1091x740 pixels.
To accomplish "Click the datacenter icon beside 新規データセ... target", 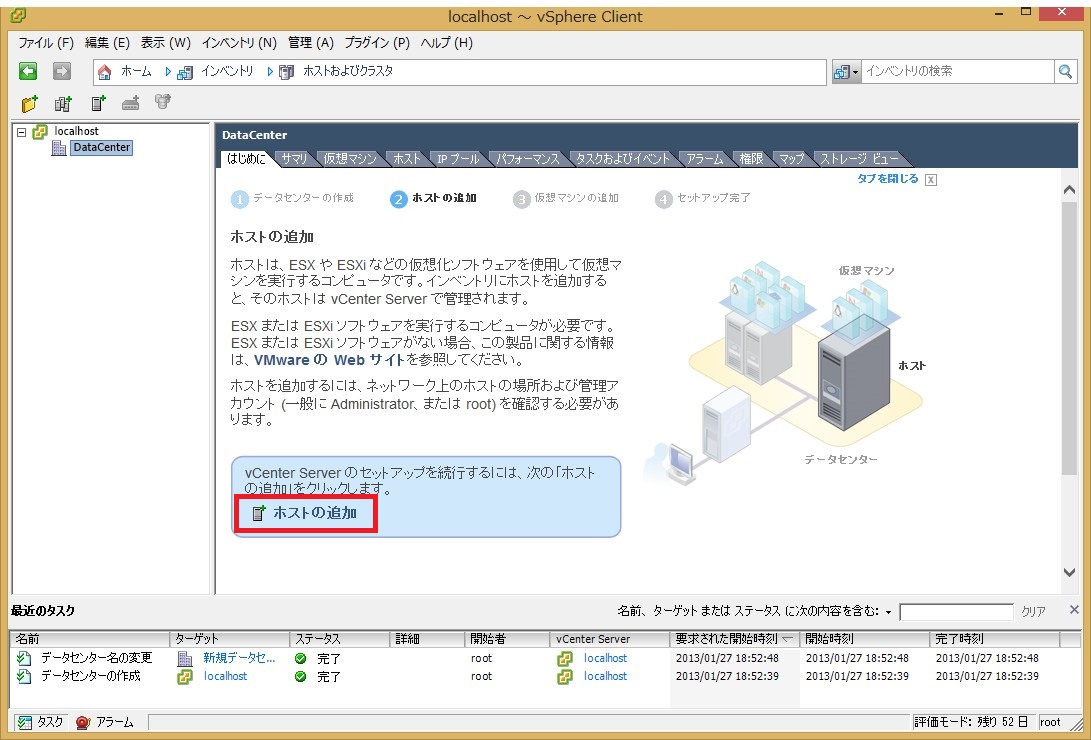I will pos(185,658).
